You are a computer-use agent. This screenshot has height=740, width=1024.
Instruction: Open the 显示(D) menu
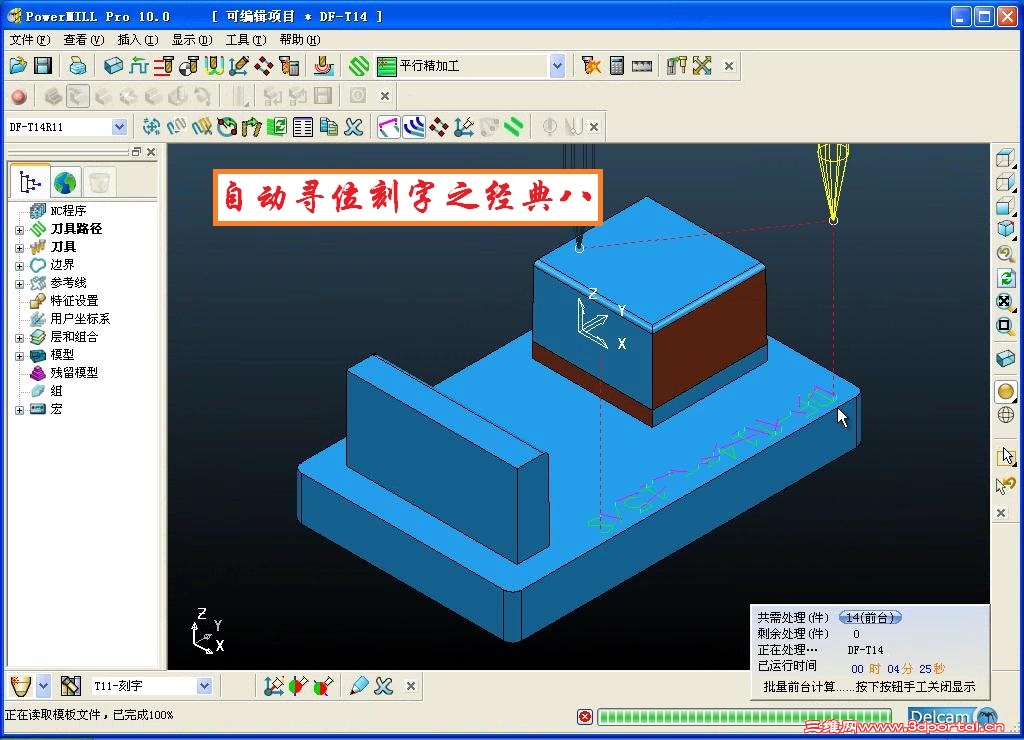192,40
